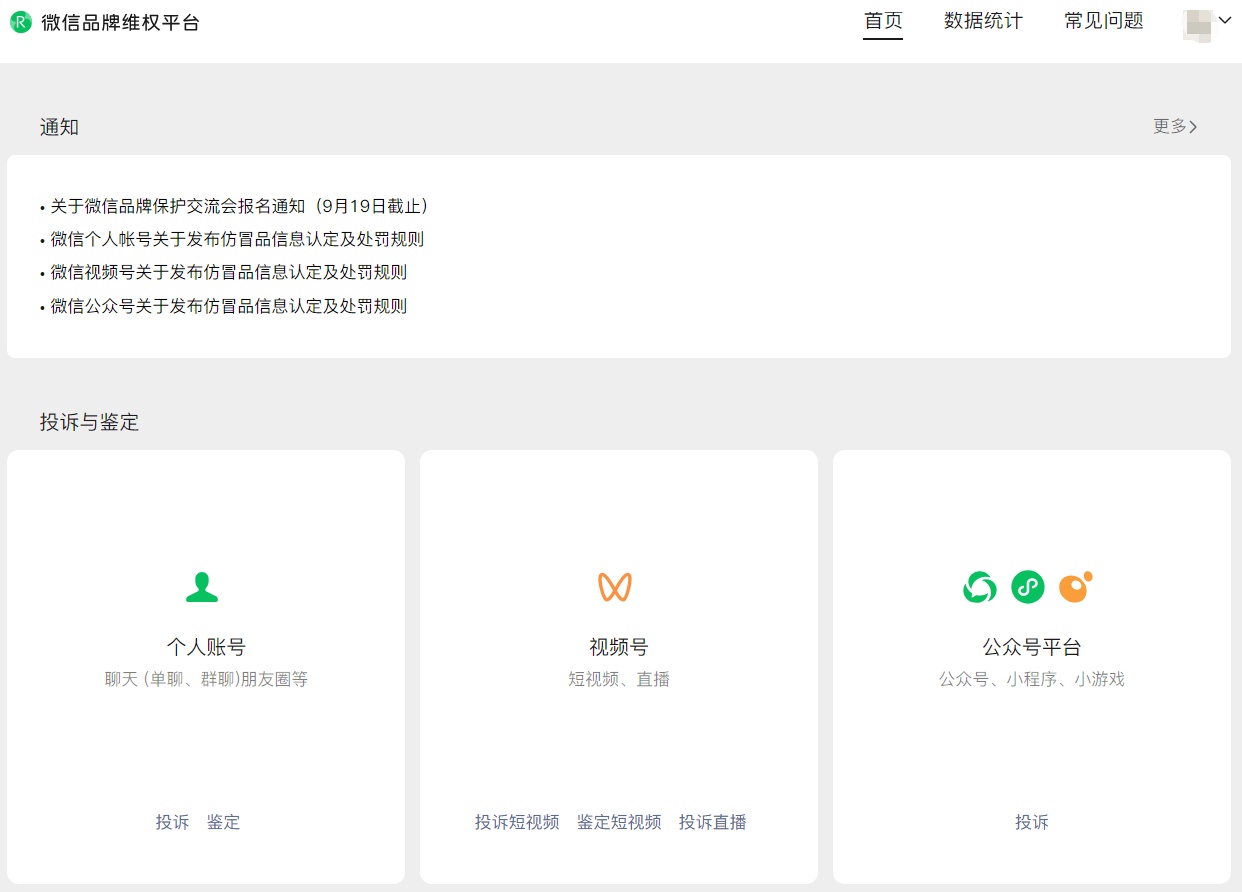The width and height of the screenshot is (1242, 892).
Task: Click the 视频号 card title
Action: (619, 647)
